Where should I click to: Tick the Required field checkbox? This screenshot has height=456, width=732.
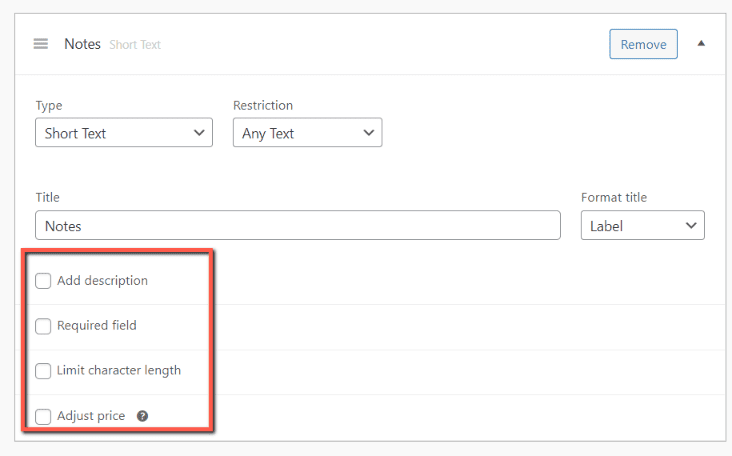(43, 326)
